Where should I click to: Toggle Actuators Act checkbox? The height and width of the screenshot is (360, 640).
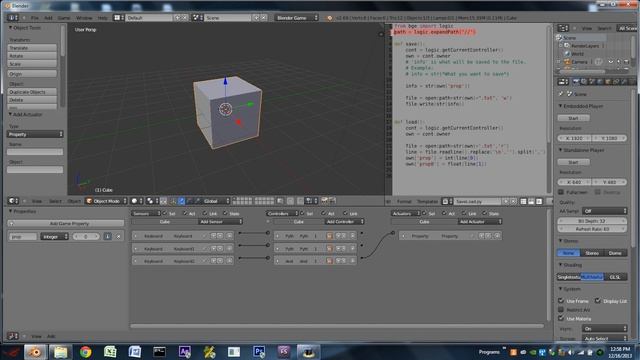(444, 213)
